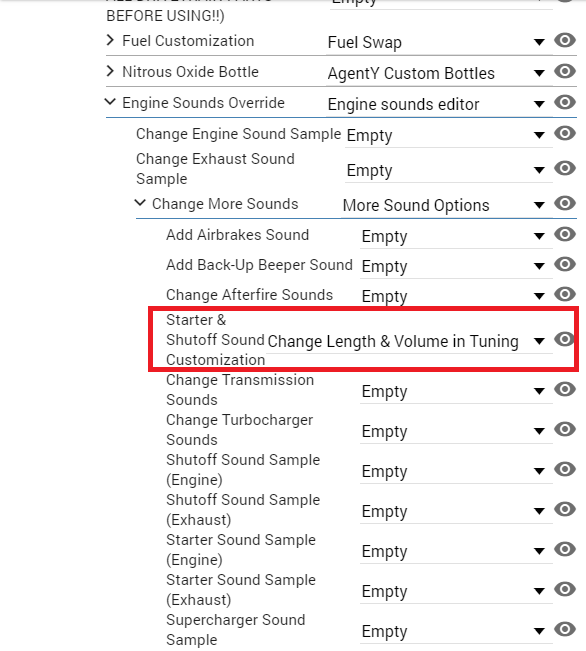Click eye icon for Add Airbrakes Sound
Screen dimensions: 586x651
coord(565,234)
